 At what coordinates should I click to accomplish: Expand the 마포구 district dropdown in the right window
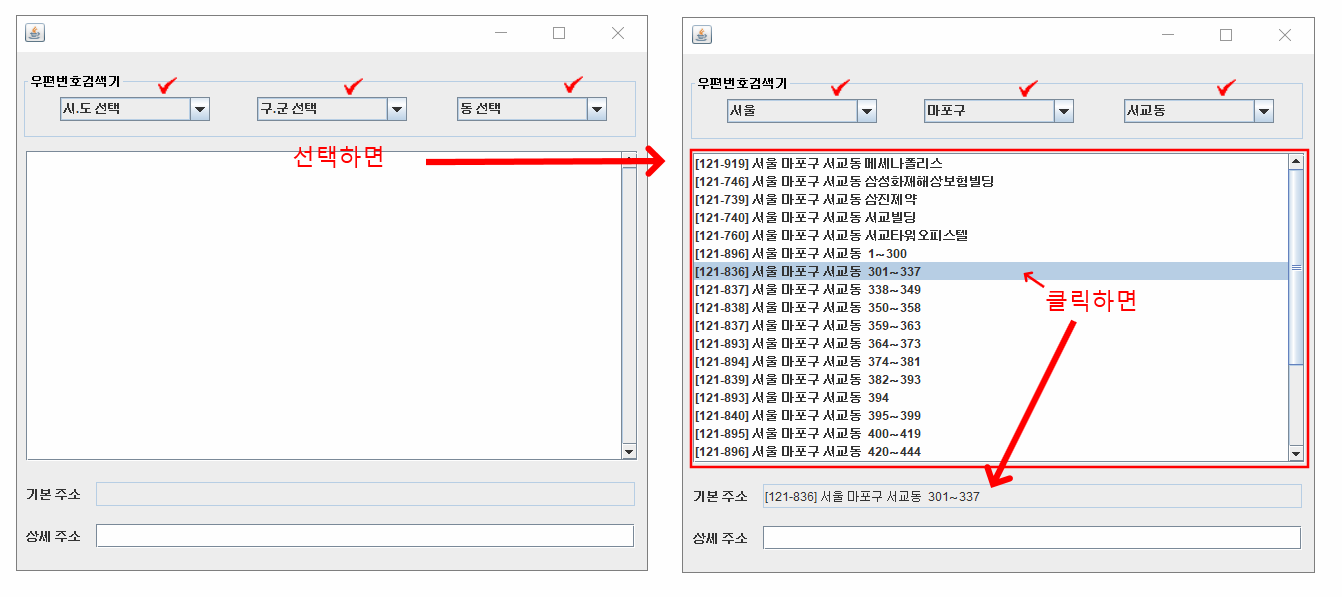click(x=998, y=111)
